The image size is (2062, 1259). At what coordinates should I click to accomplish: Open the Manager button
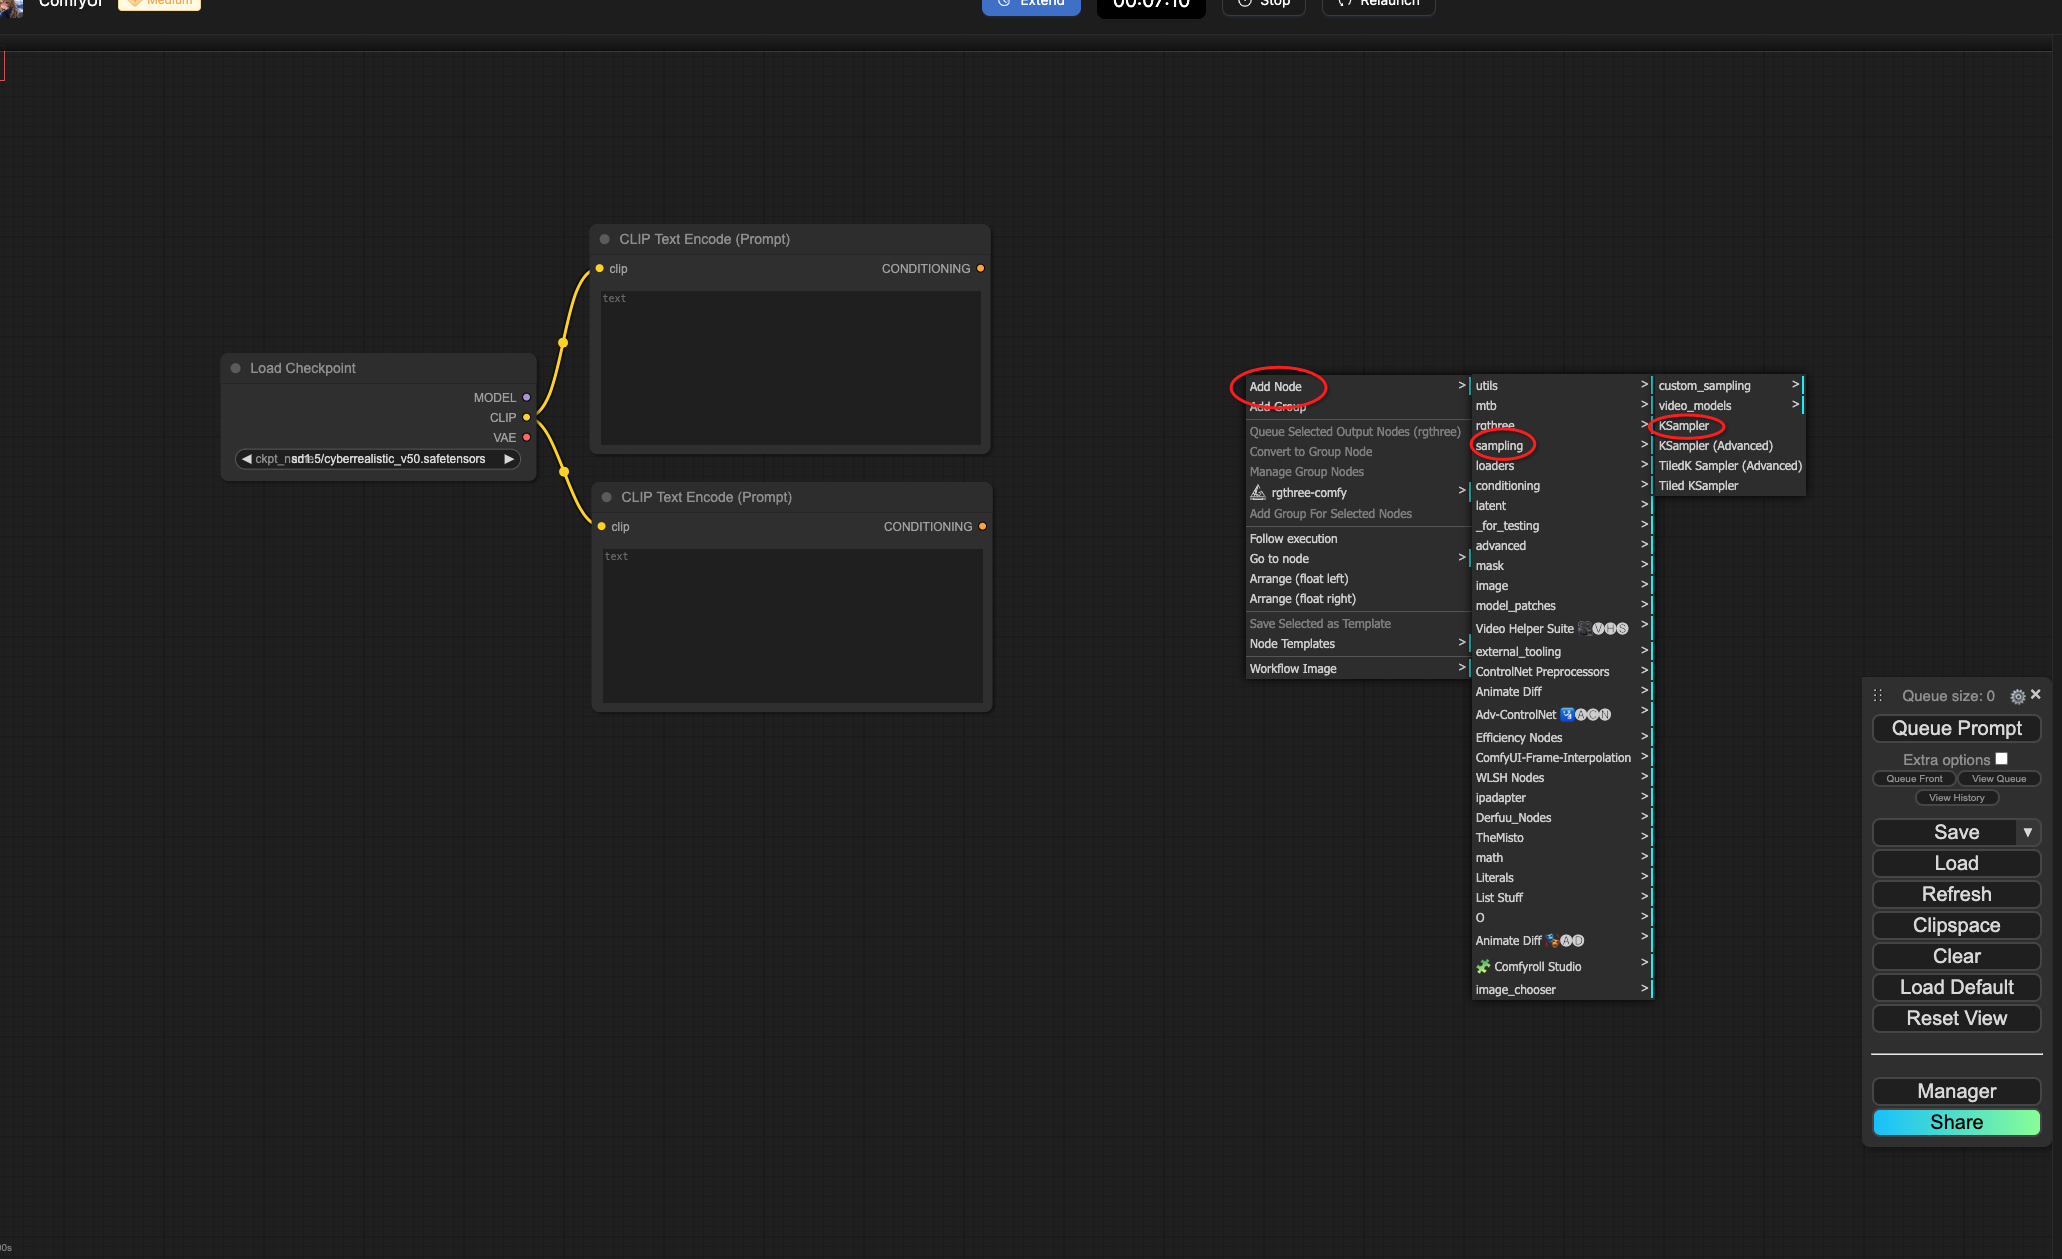(x=1956, y=1091)
